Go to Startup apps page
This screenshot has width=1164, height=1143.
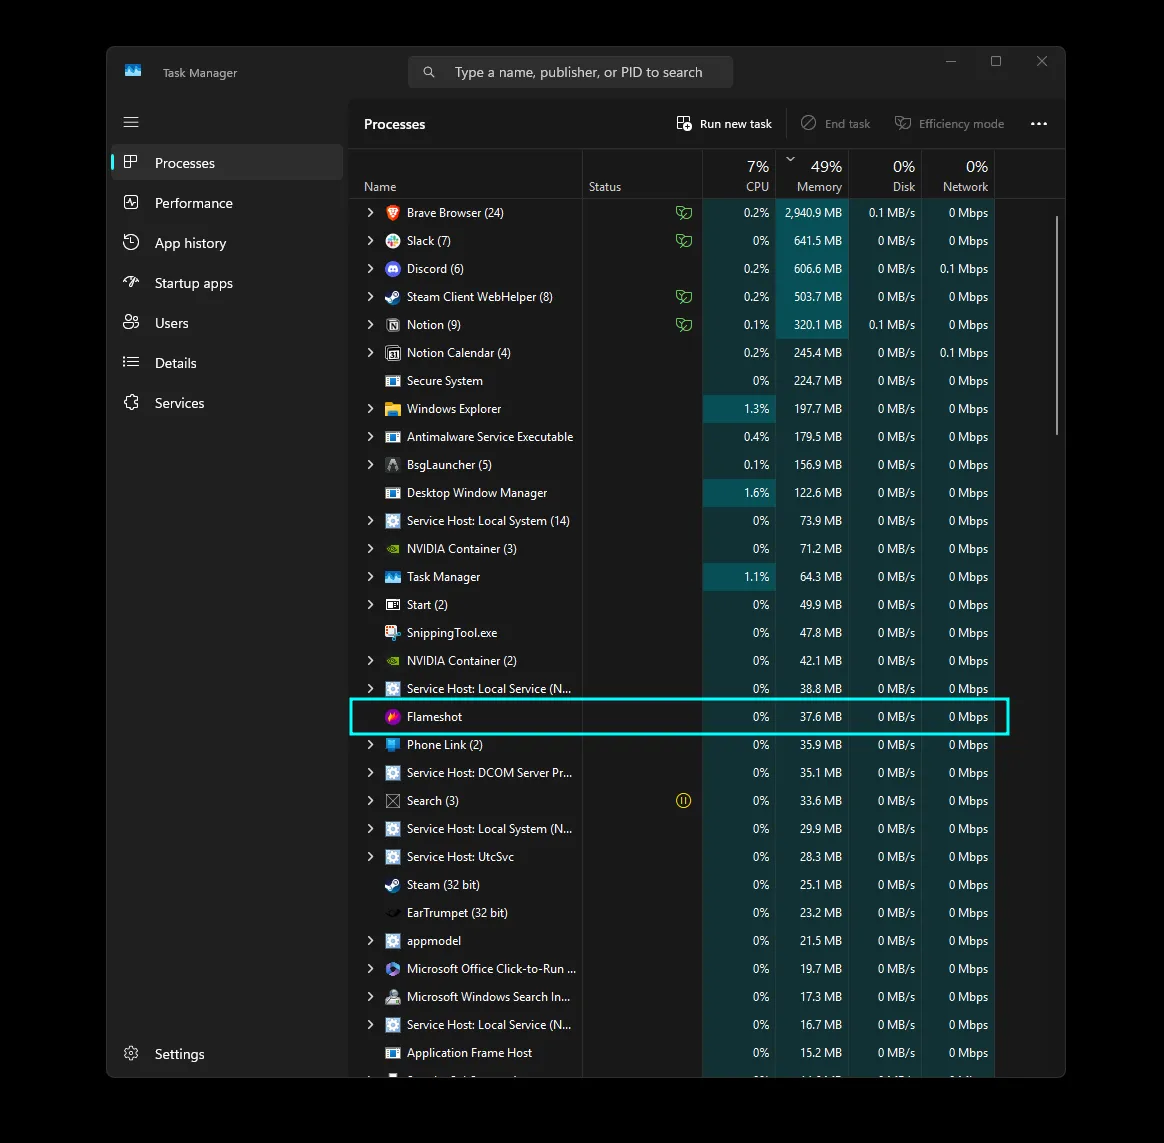tap(227, 283)
